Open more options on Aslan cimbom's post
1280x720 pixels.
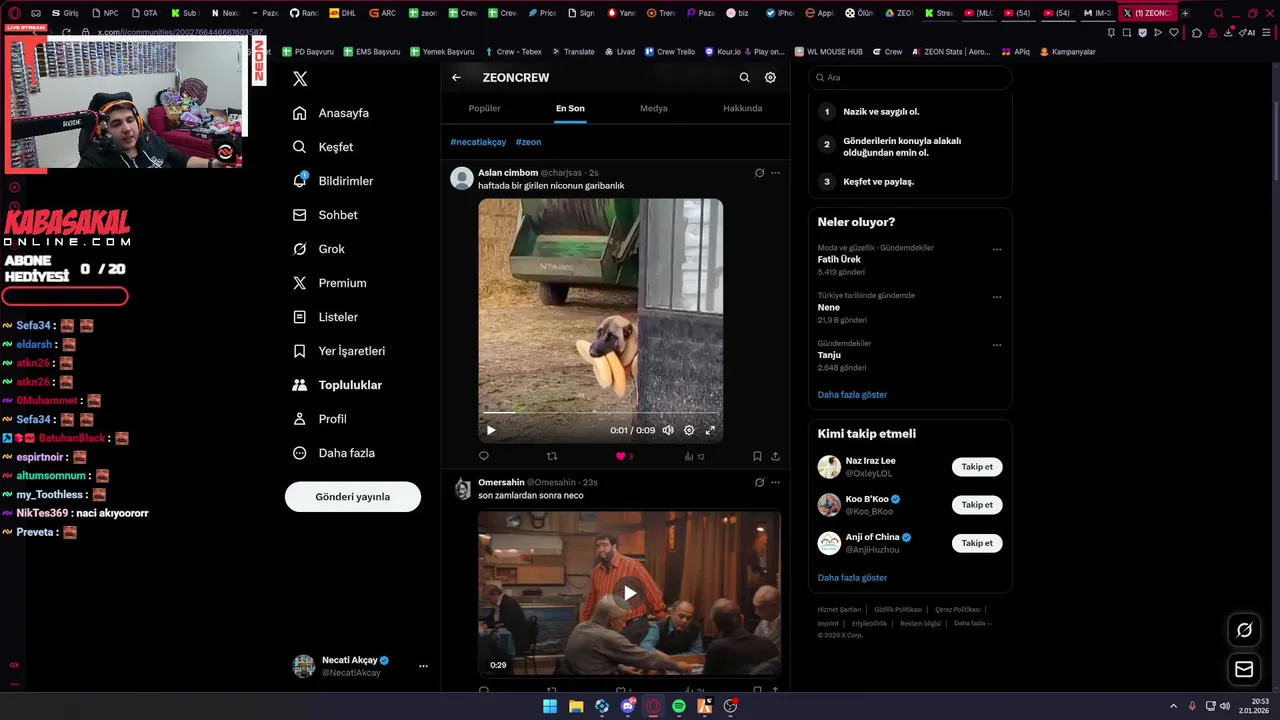pos(775,173)
